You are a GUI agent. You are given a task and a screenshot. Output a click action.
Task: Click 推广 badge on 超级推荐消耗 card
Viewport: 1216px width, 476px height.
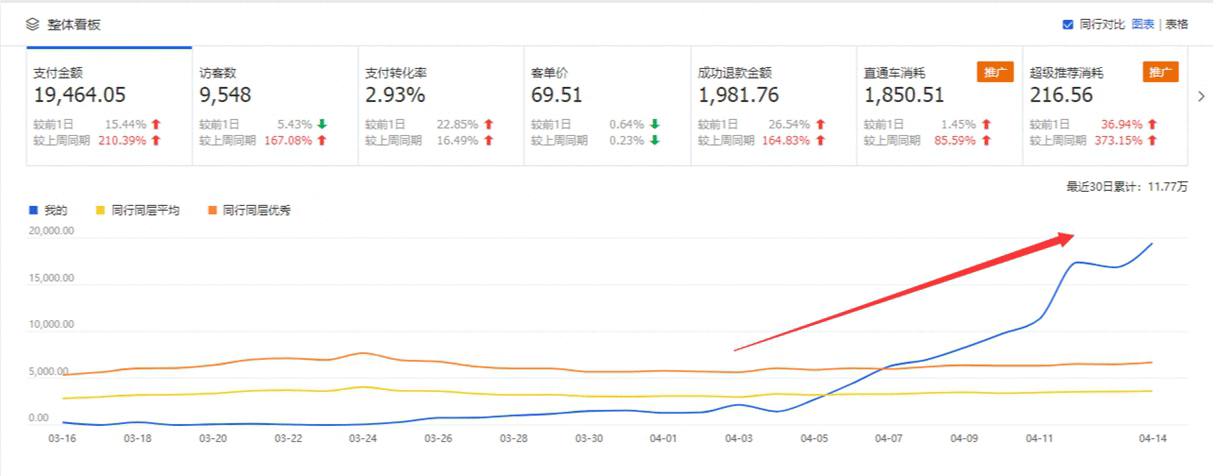pos(1160,72)
